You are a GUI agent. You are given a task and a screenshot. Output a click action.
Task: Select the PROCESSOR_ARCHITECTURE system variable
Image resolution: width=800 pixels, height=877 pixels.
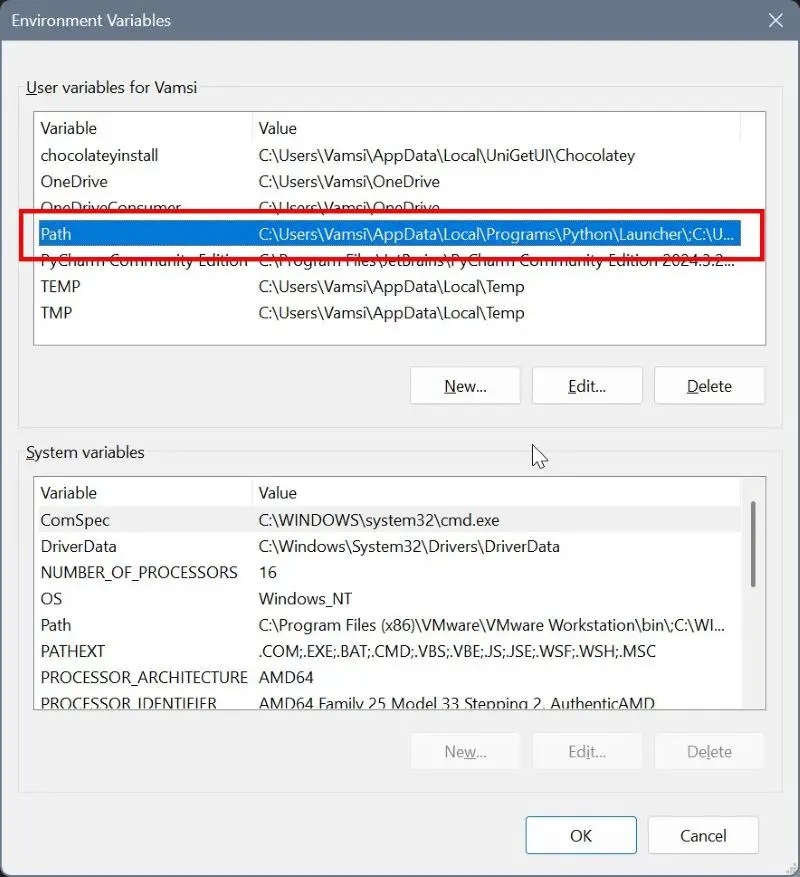coord(390,677)
